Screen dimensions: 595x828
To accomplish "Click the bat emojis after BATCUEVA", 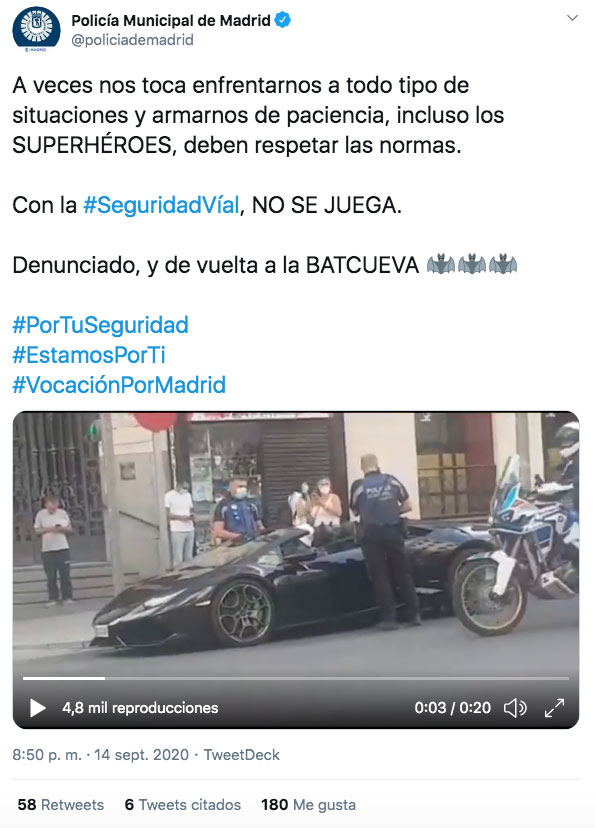I will (x=471, y=264).
